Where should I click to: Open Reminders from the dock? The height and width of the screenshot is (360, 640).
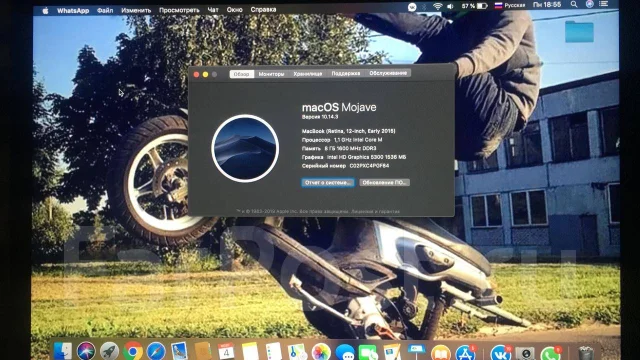[x=273, y=351]
